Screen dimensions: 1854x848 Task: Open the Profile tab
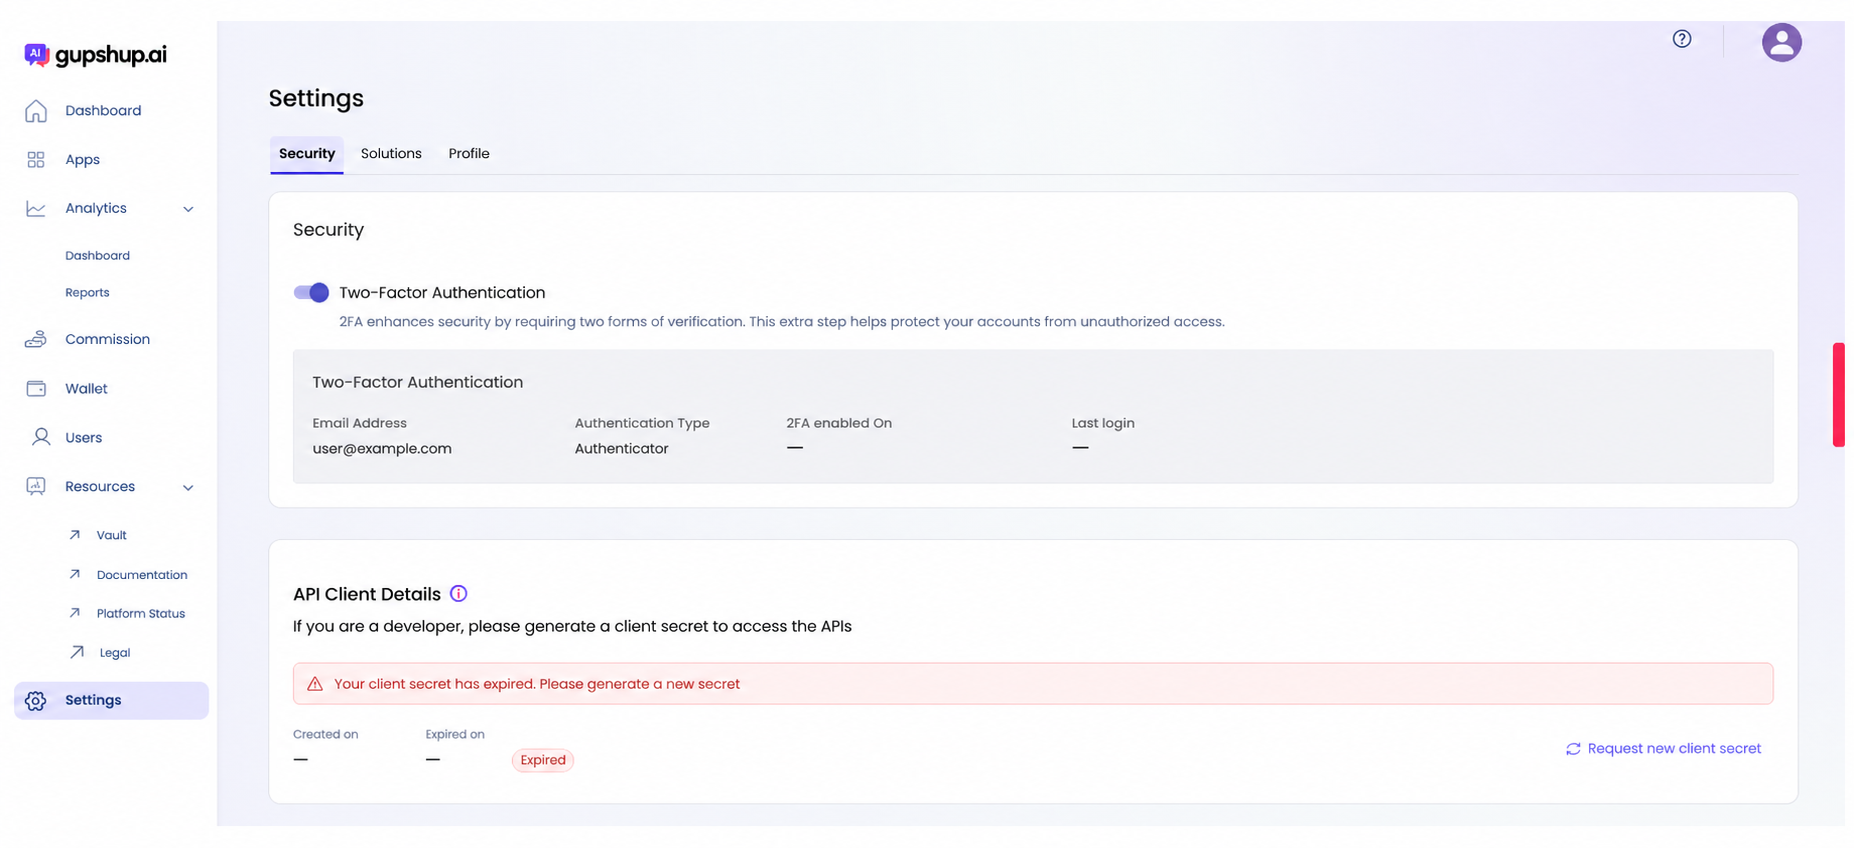469,154
